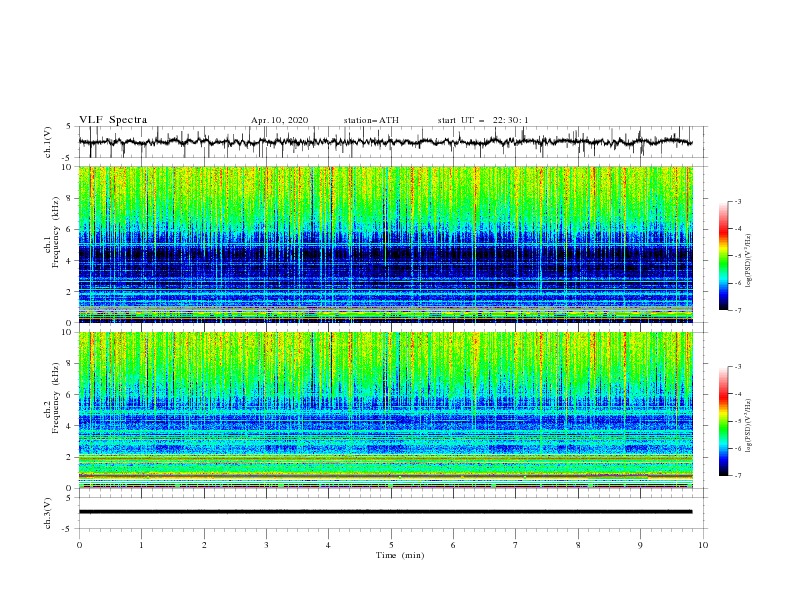Select the log(PSD) label beside ch.2 colorbar

748,426
